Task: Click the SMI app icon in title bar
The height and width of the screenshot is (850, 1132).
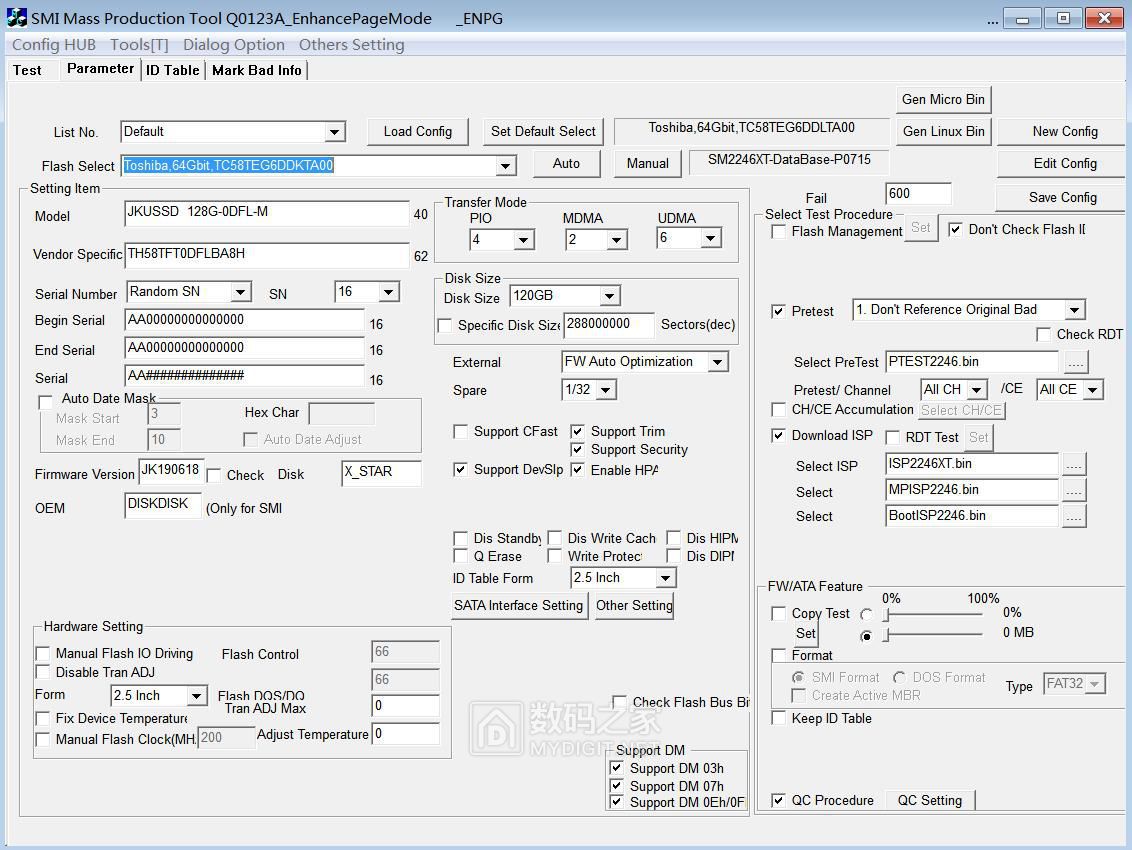Action: click(17, 18)
